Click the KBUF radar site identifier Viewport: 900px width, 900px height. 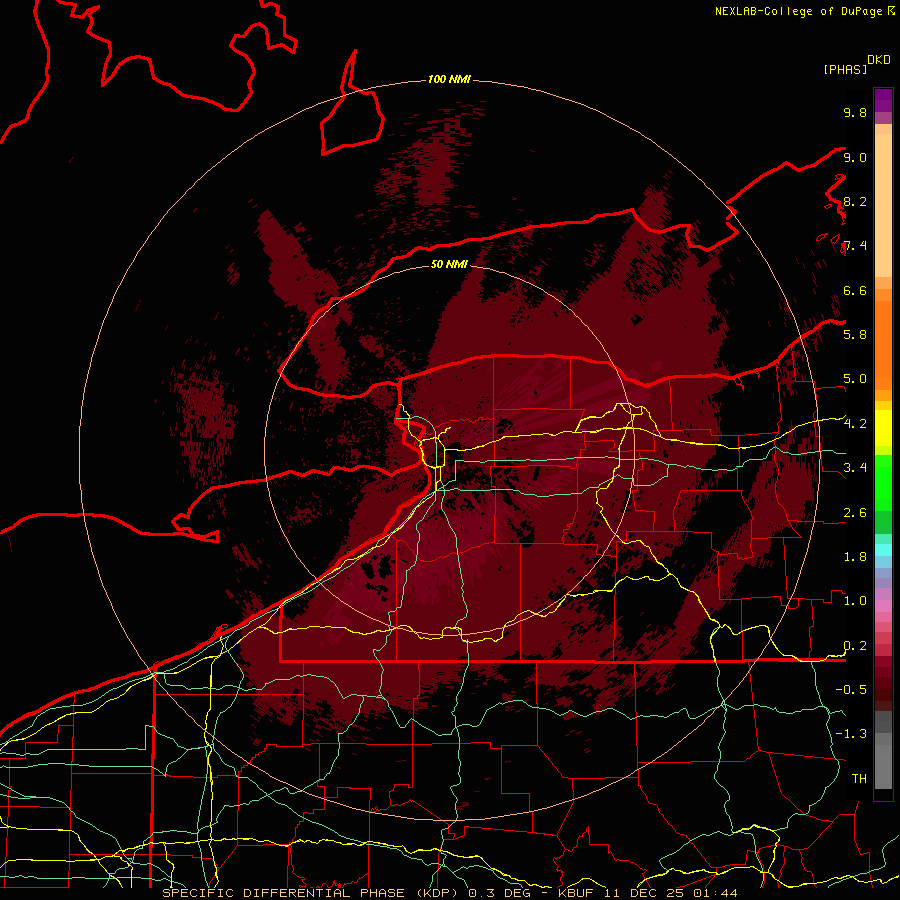pyautogui.click(x=577, y=893)
